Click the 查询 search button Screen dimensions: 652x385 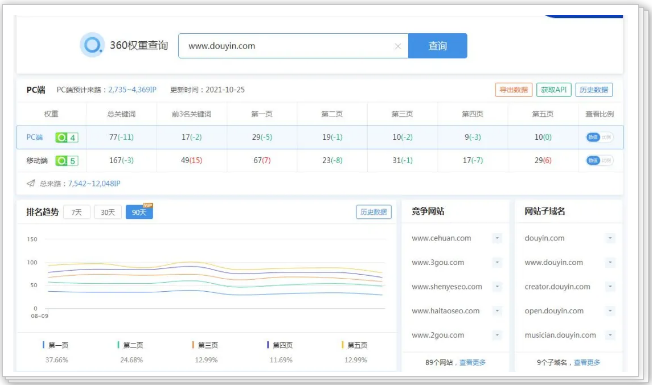tap(437, 46)
